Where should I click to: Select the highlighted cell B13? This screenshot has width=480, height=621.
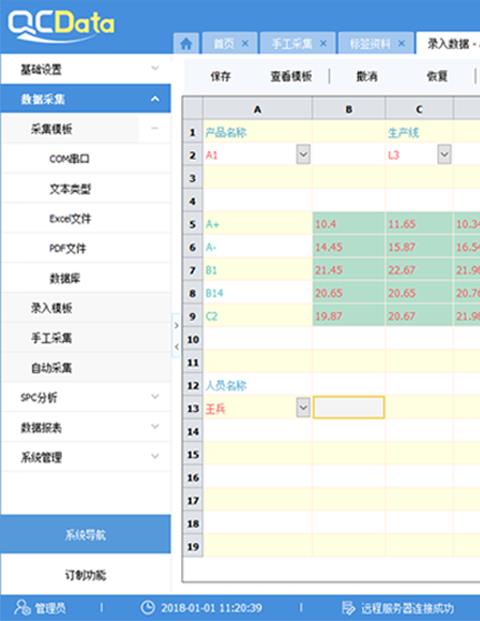coord(349,408)
